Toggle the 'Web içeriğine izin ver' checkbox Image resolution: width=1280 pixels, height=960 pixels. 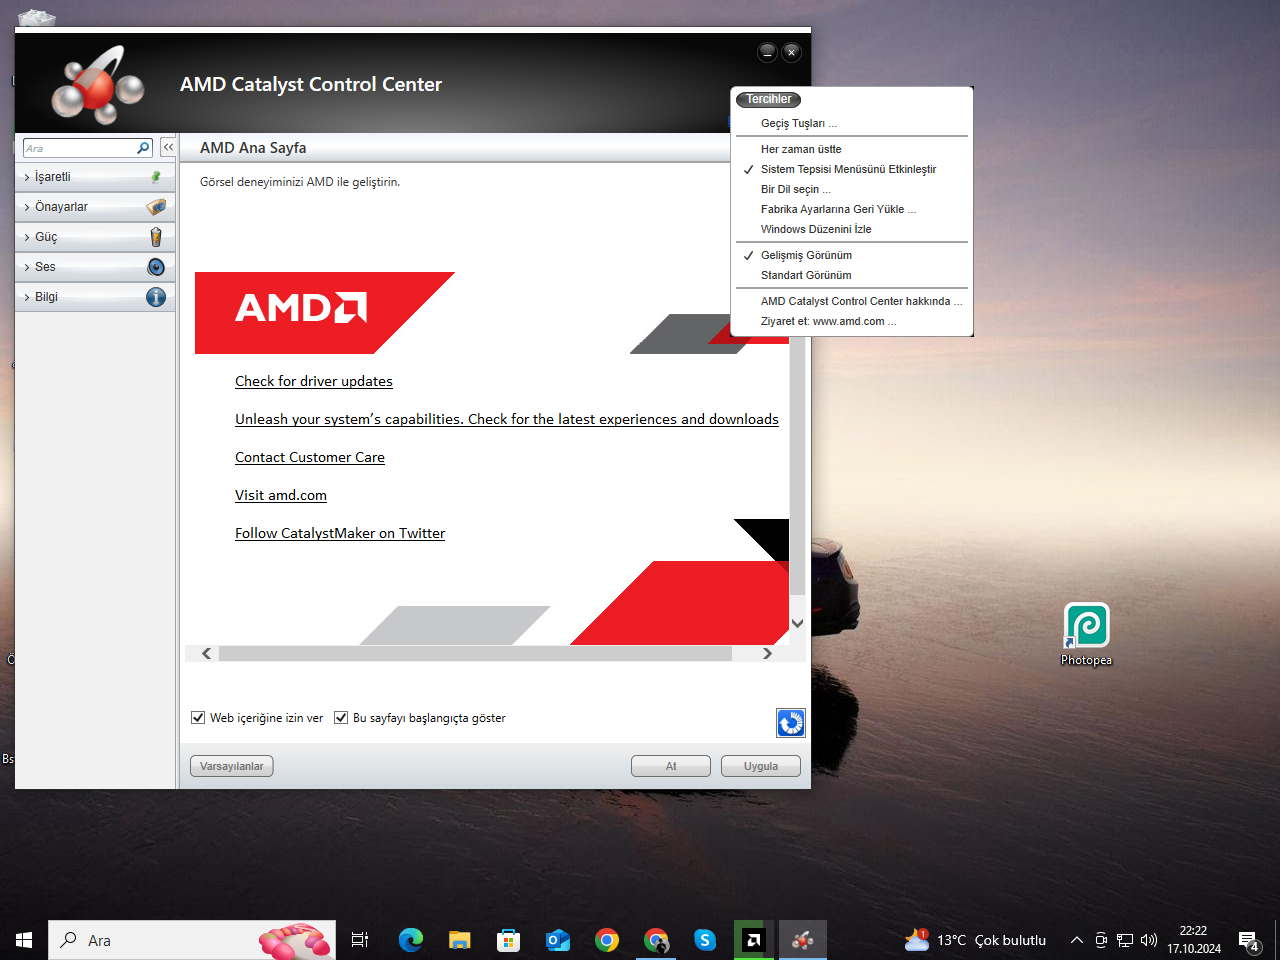click(x=198, y=718)
